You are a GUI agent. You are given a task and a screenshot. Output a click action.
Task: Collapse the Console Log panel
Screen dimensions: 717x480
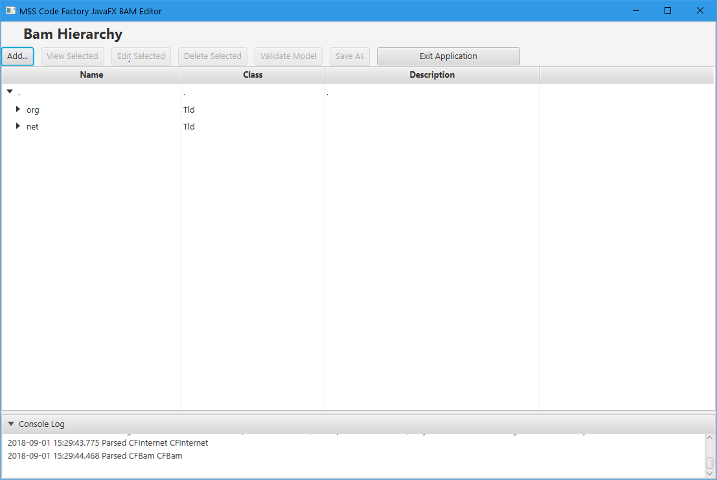tap(10, 424)
